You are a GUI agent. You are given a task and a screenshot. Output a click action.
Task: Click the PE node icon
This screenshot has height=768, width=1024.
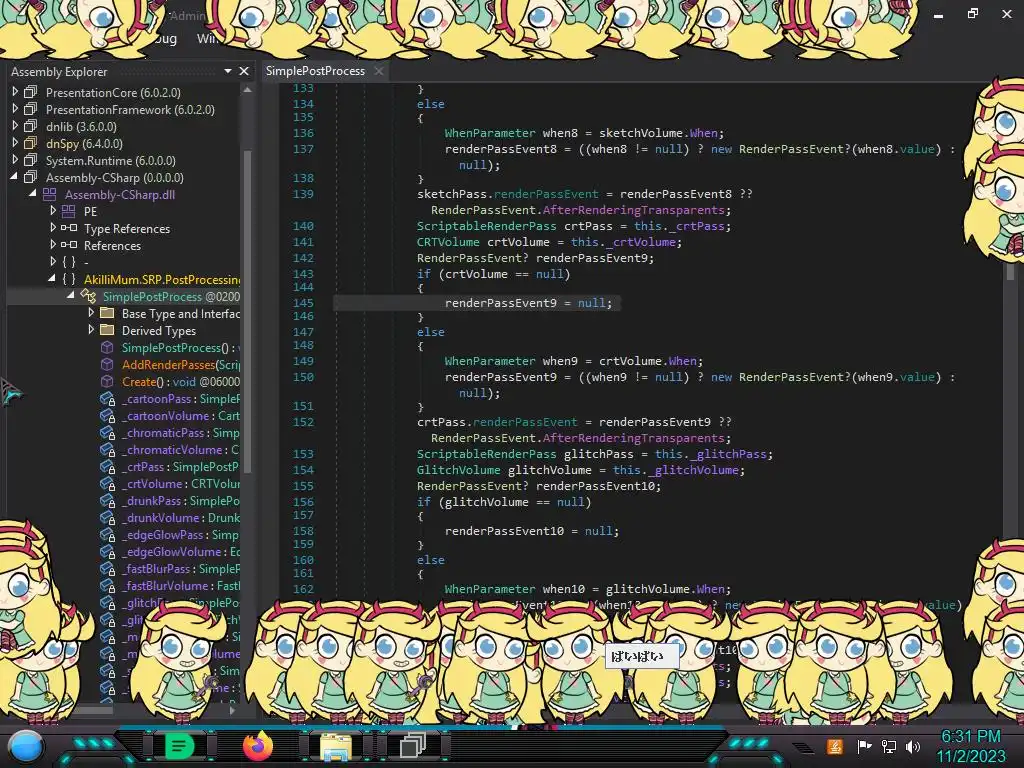point(69,211)
